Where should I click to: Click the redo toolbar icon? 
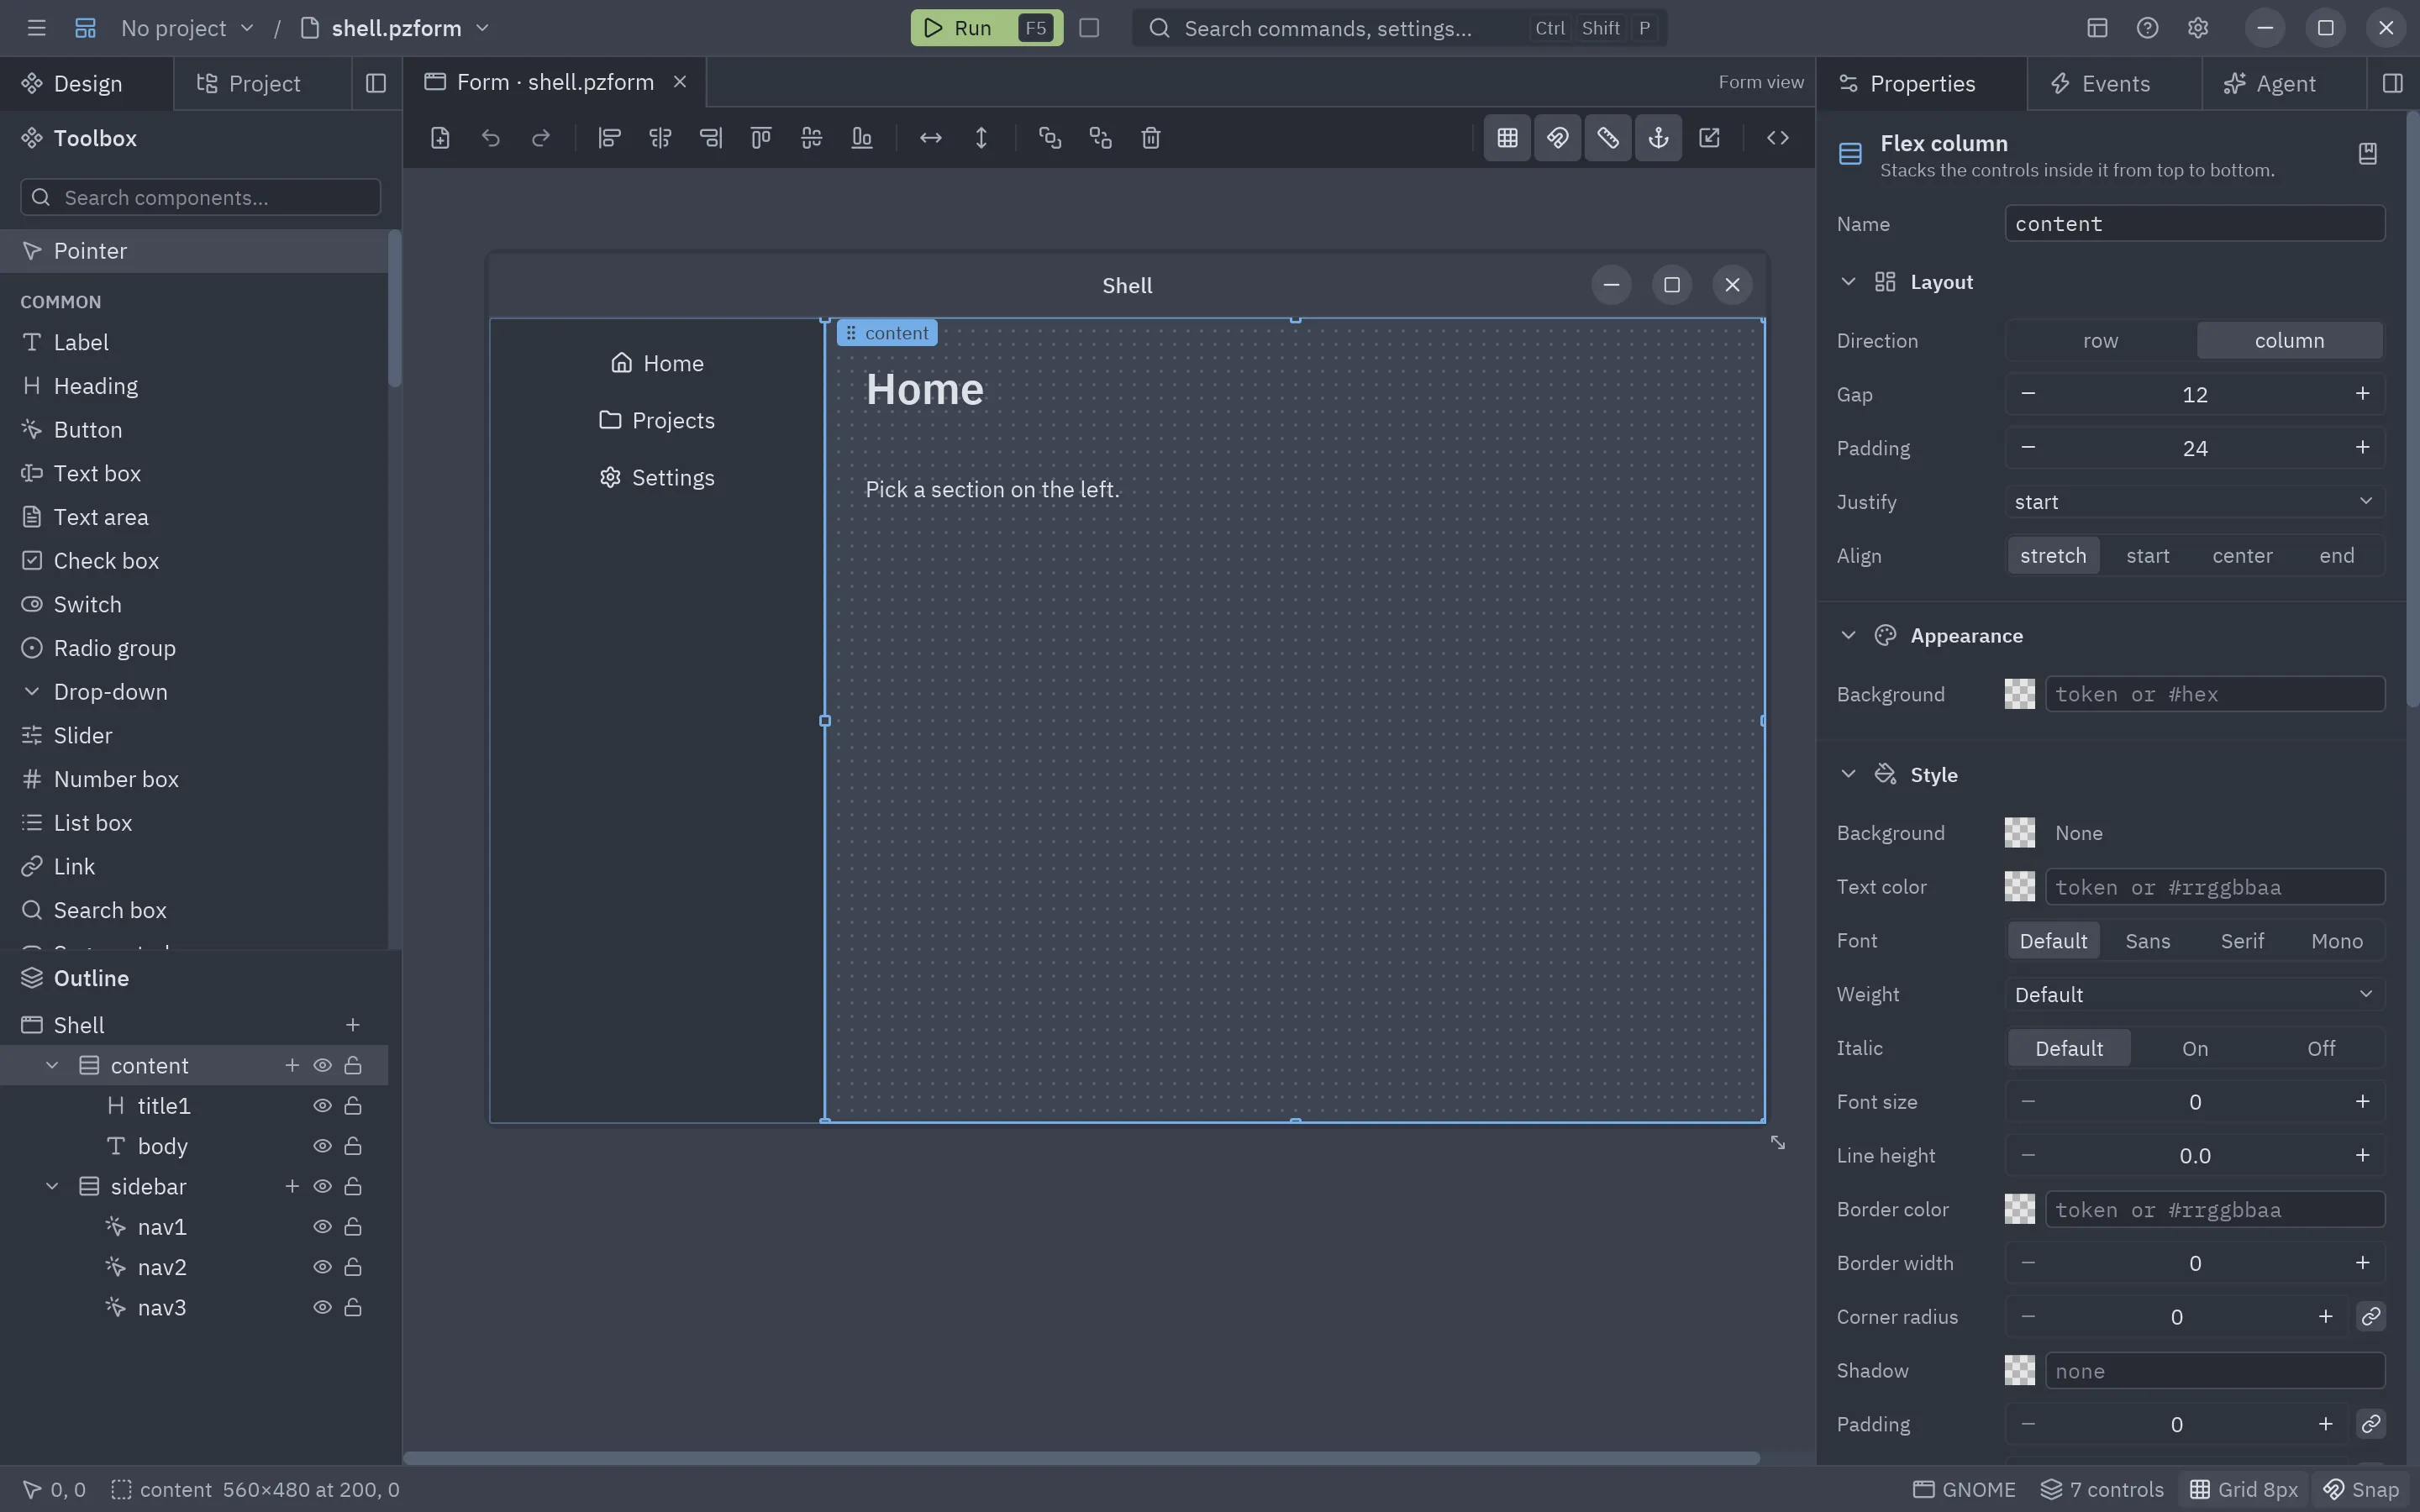541,138
